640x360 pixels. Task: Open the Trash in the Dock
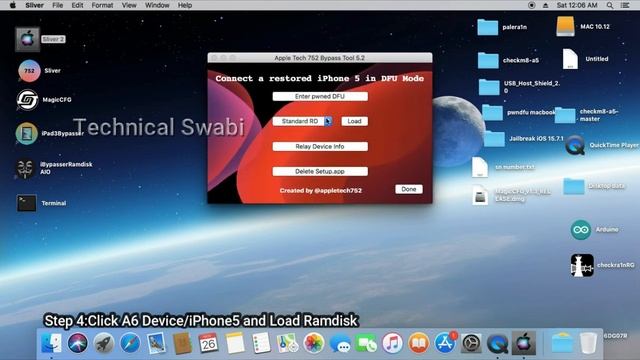click(x=588, y=343)
